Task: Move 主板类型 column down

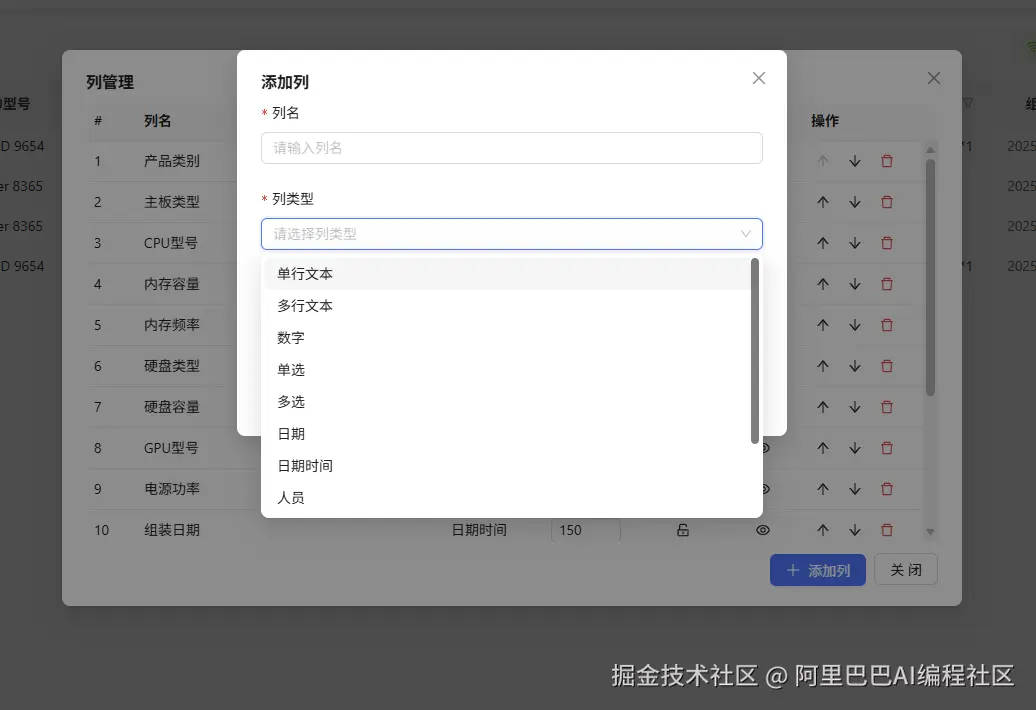Action: point(854,202)
